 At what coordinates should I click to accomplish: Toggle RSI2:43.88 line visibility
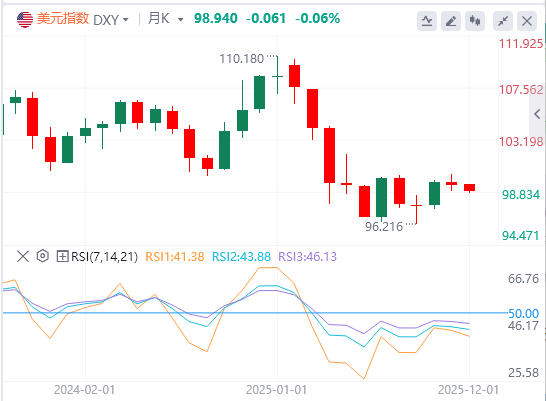click(x=241, y=257)
